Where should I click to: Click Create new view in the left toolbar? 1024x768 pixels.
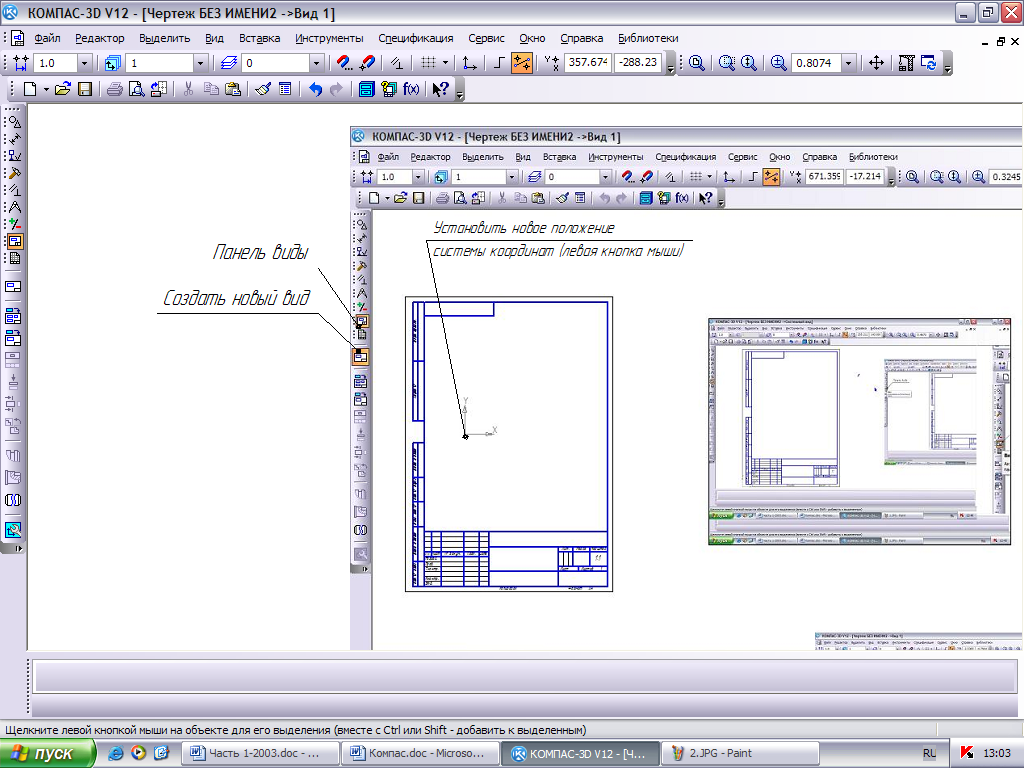13,287
